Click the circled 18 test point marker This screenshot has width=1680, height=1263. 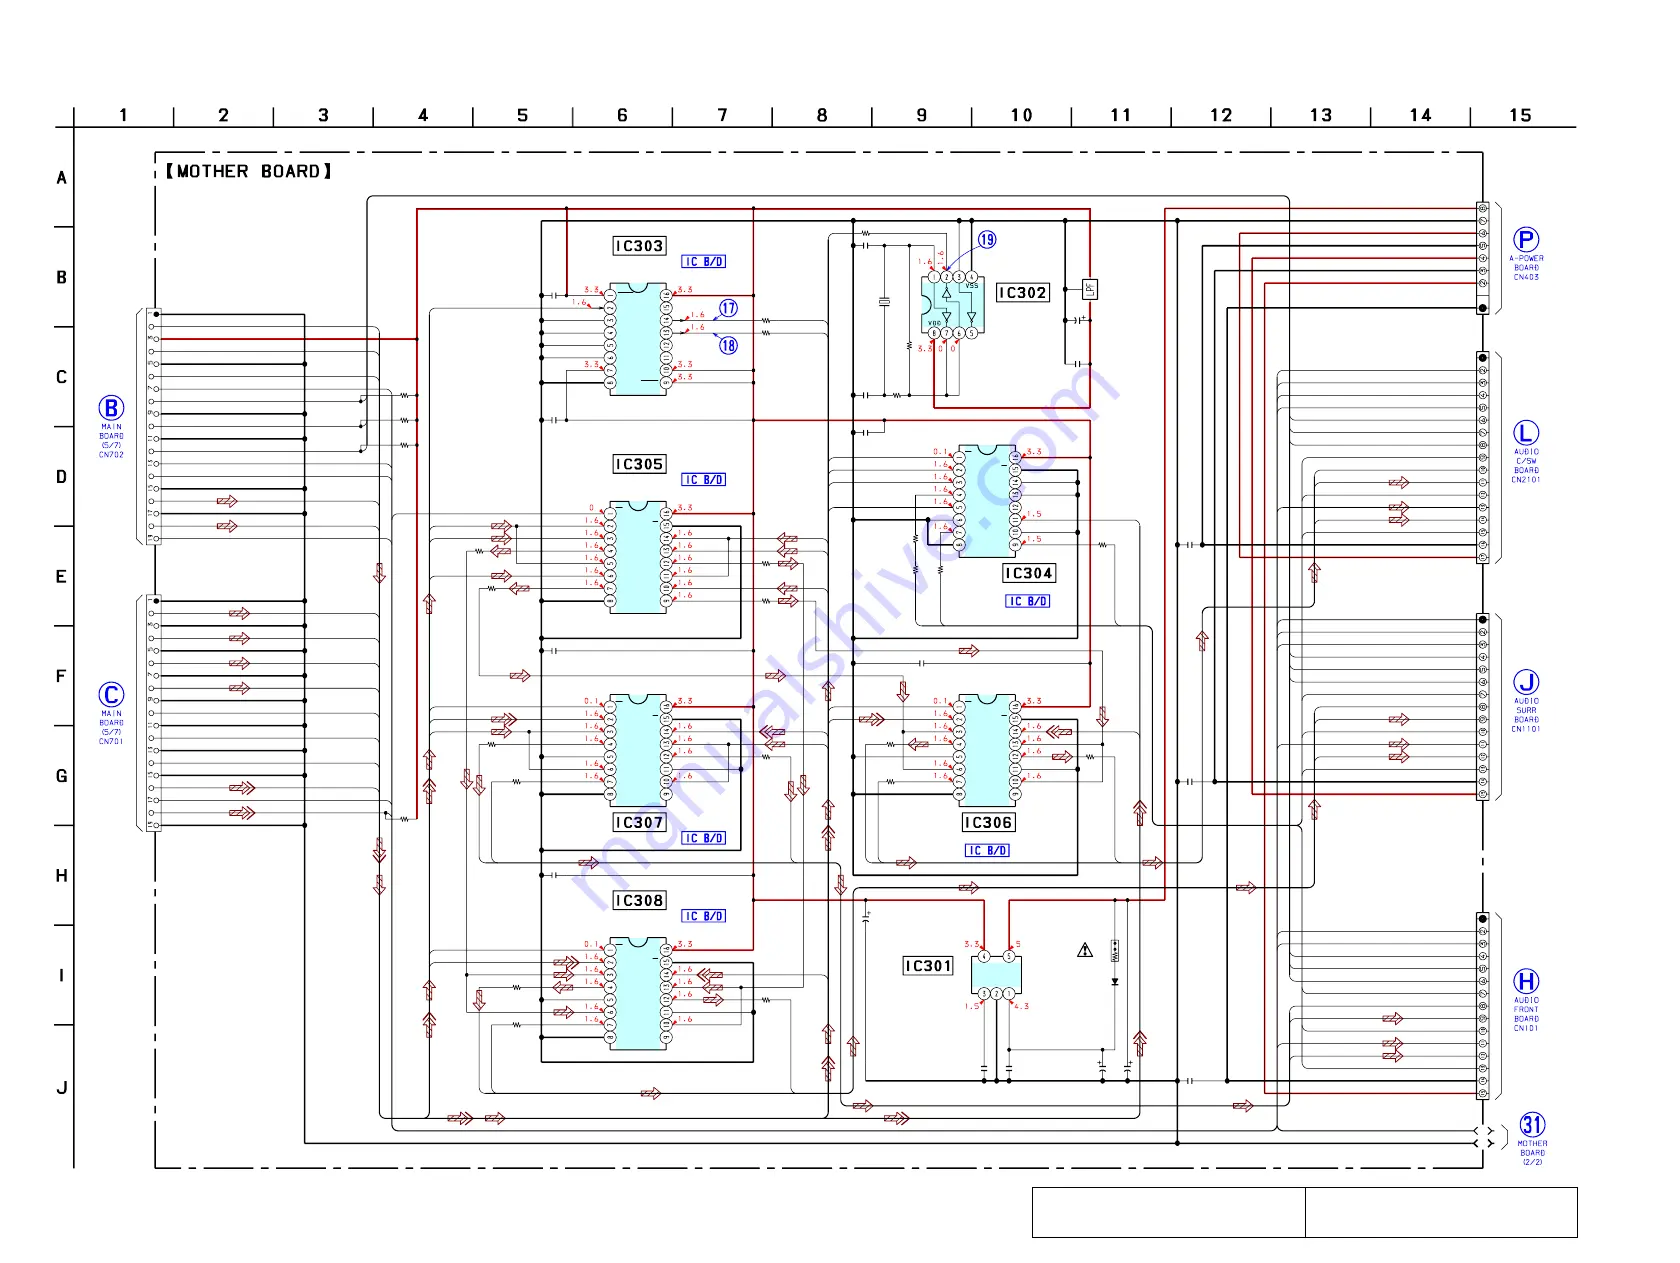[x=729, y=345]
